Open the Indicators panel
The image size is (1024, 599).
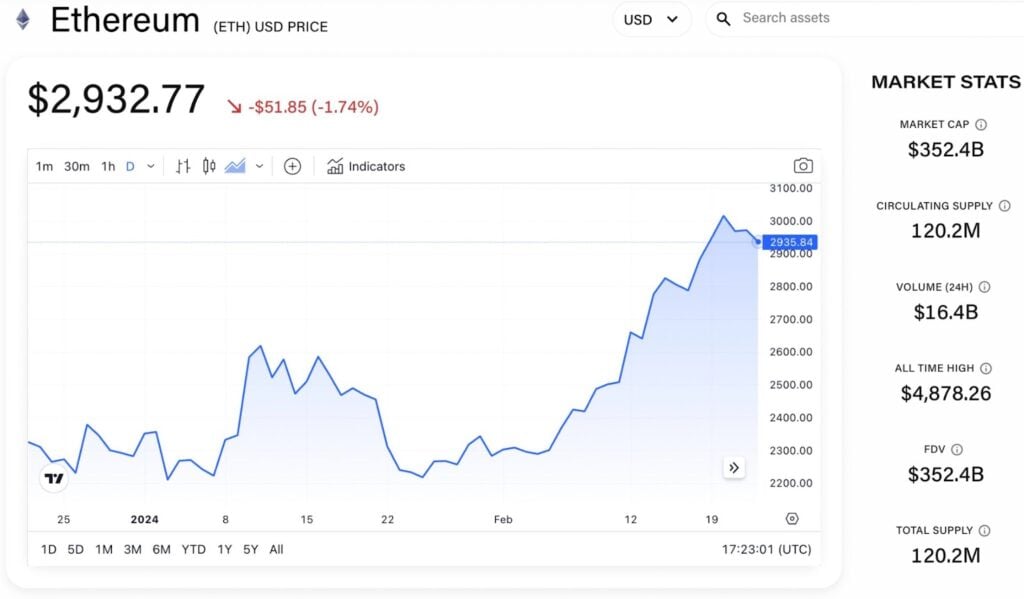click(366, 167)
